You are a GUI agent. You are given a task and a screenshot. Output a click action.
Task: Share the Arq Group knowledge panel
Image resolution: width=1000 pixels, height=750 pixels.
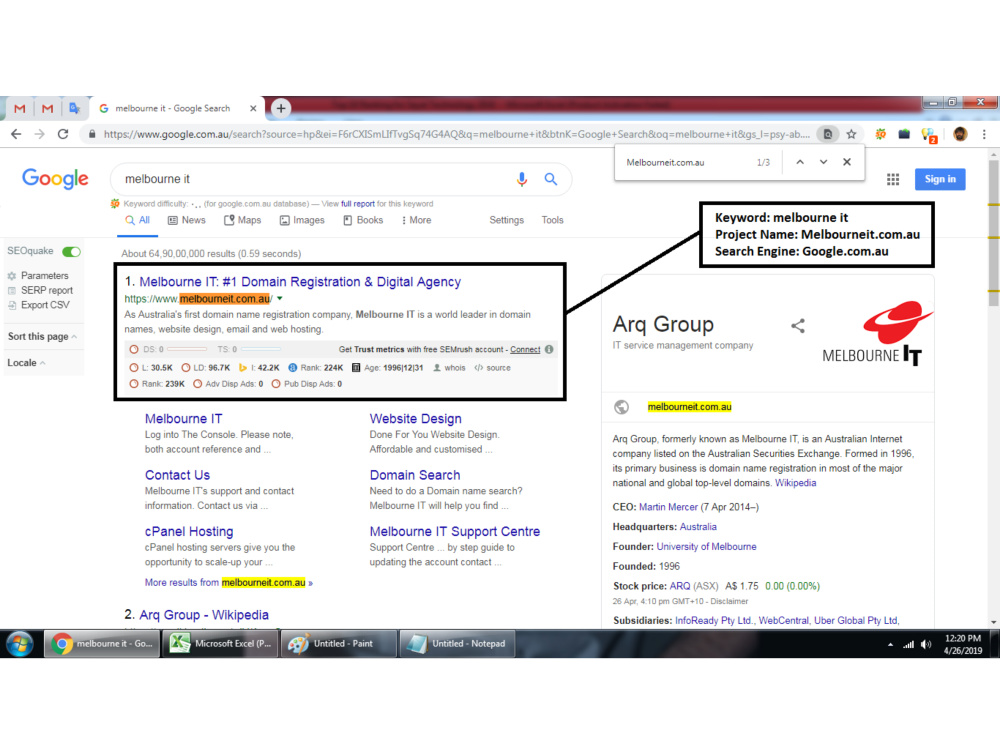pos(798,326)
